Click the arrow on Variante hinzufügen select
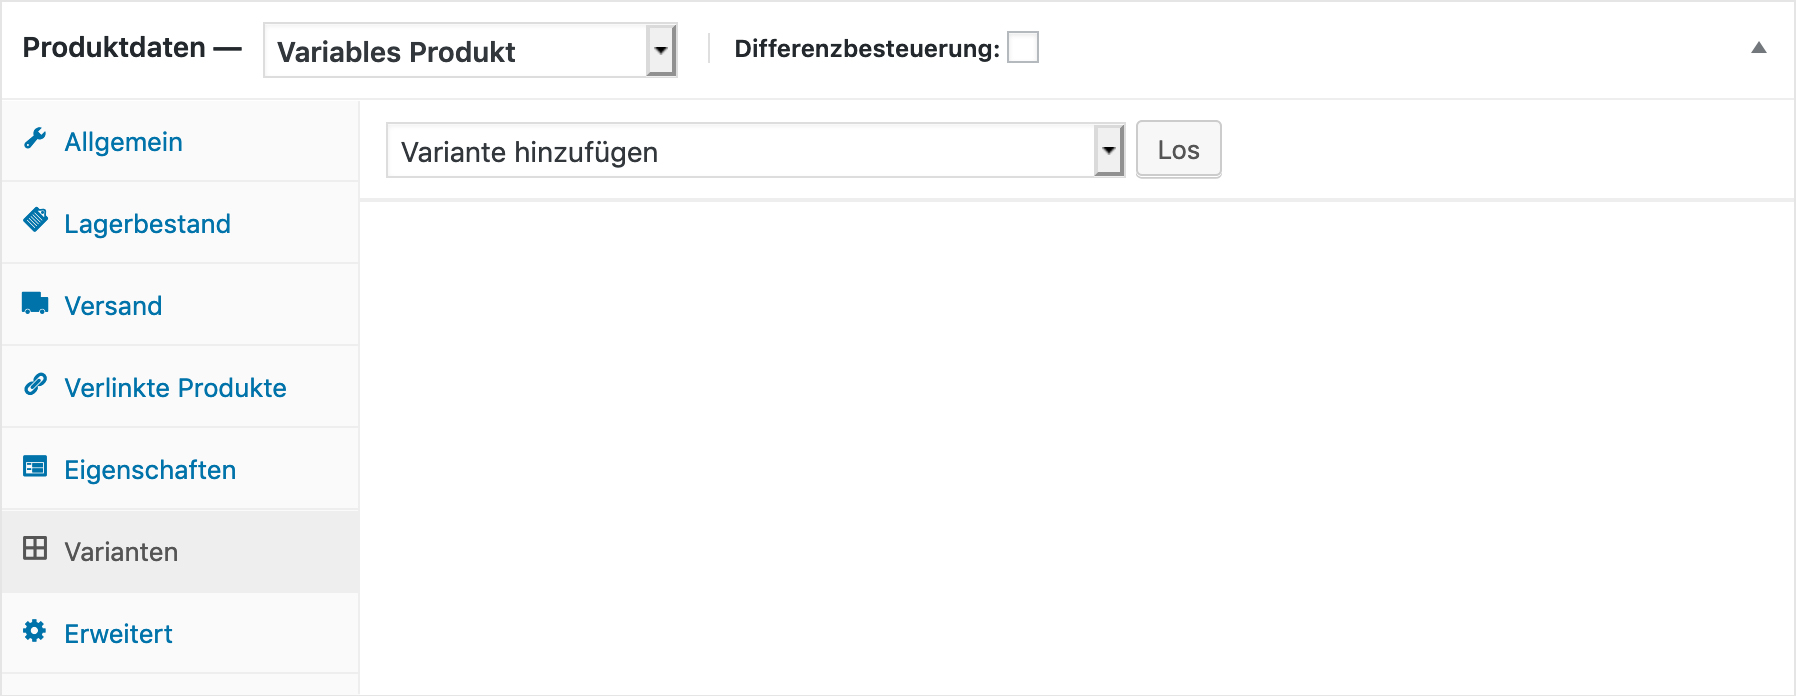Viewport: 1796px width, 696px height. (x=1109, y=151)
